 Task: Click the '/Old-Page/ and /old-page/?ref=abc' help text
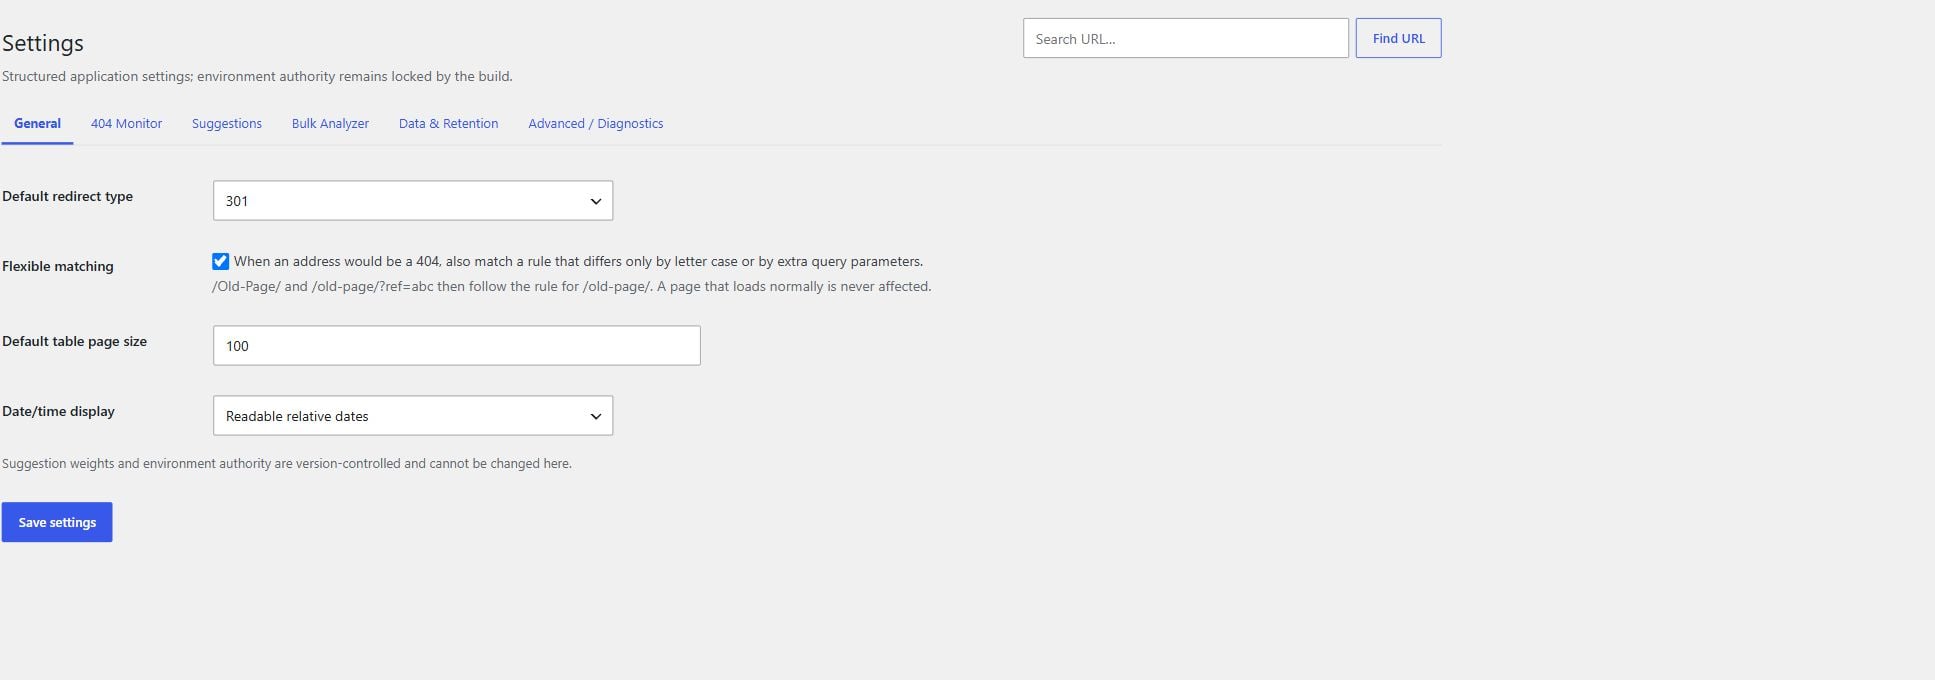[572, 286]
